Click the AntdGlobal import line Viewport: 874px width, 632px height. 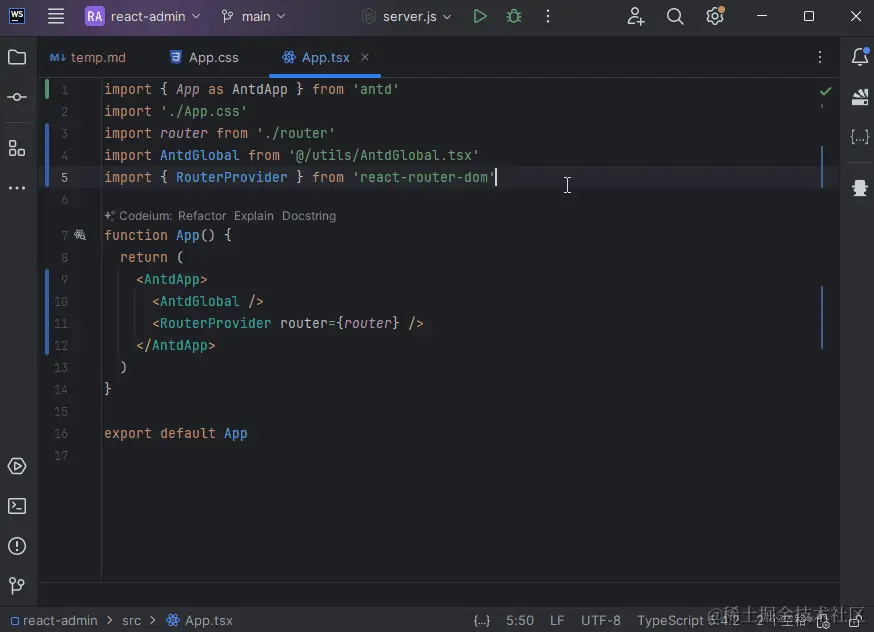click(x=292, y=155)
